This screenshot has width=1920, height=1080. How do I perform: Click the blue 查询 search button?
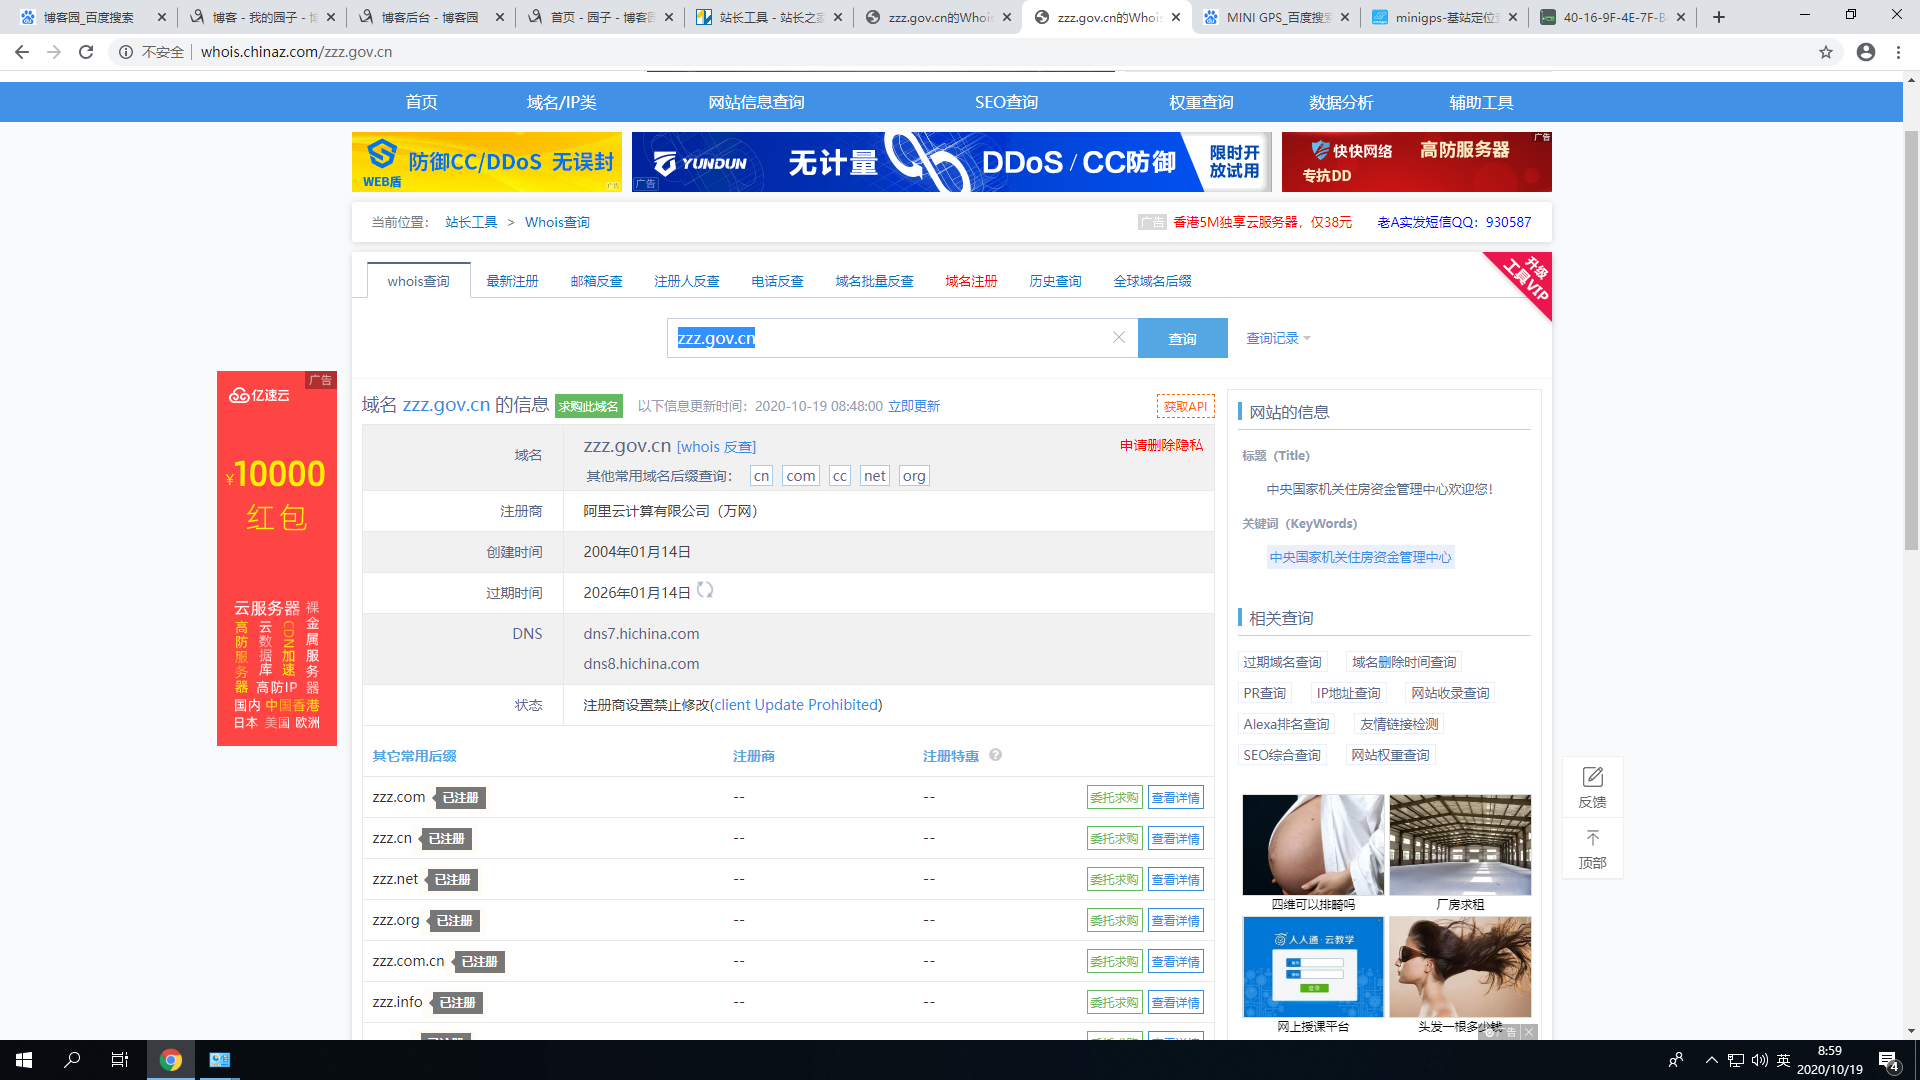[1182, 339]
